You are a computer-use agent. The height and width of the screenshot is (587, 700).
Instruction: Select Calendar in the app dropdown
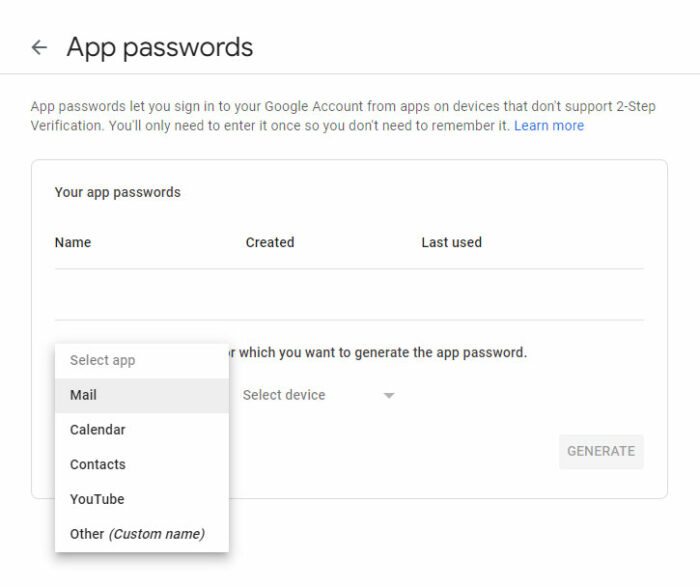tap(142, 429)
